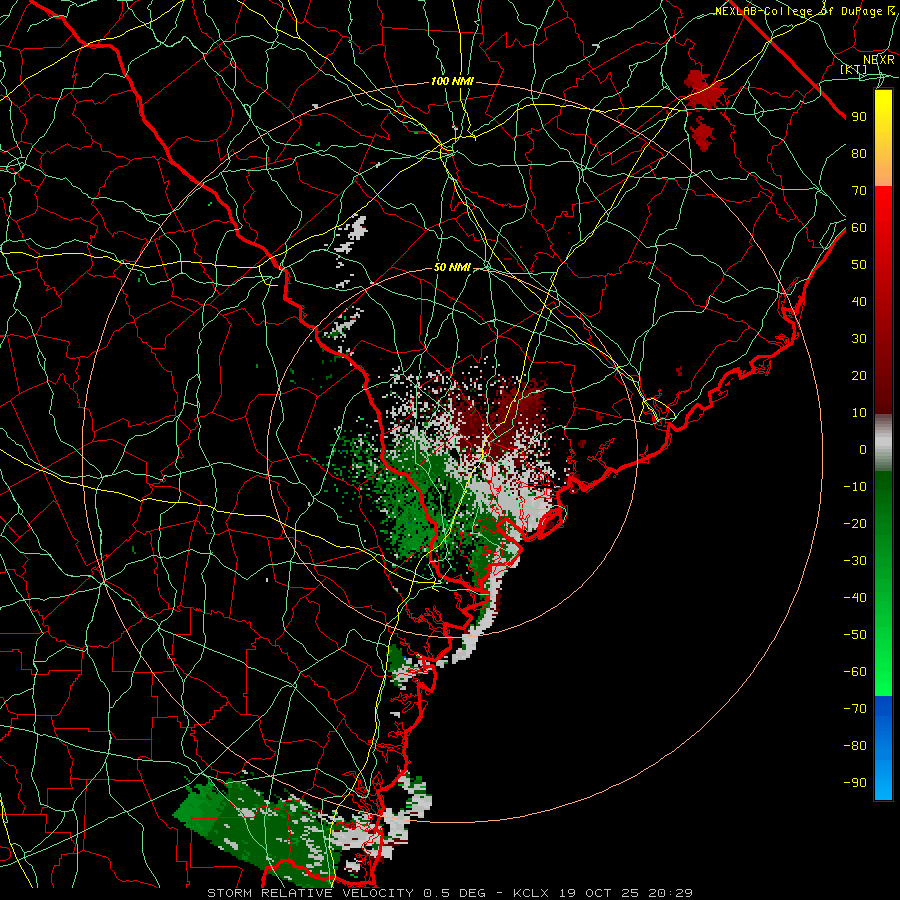Click the "100 NMI" range ring label
Screen dimensions: 900x900
pyautogui.click(x=452, y=82)
